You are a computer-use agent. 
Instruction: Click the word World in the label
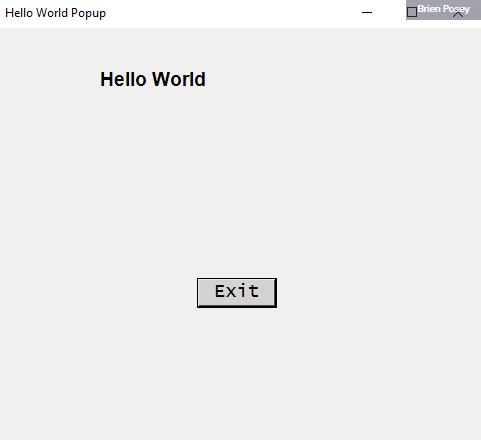click(179, 79)
